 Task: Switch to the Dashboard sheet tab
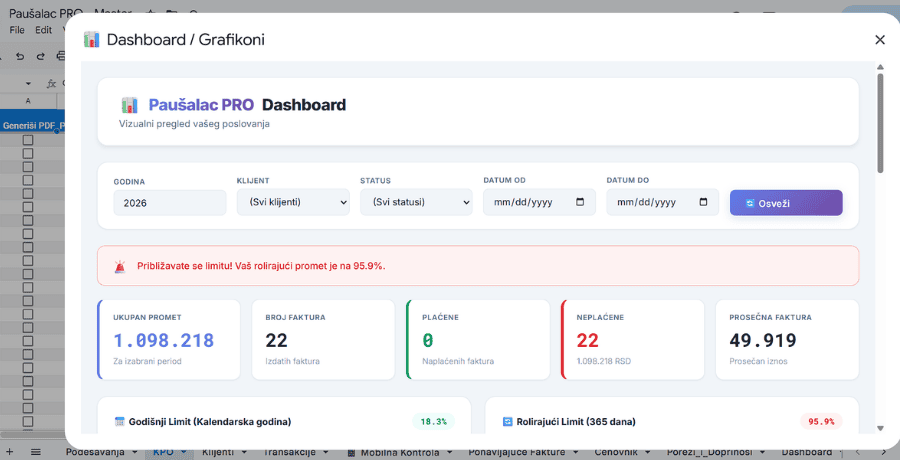tap(807, 453)
